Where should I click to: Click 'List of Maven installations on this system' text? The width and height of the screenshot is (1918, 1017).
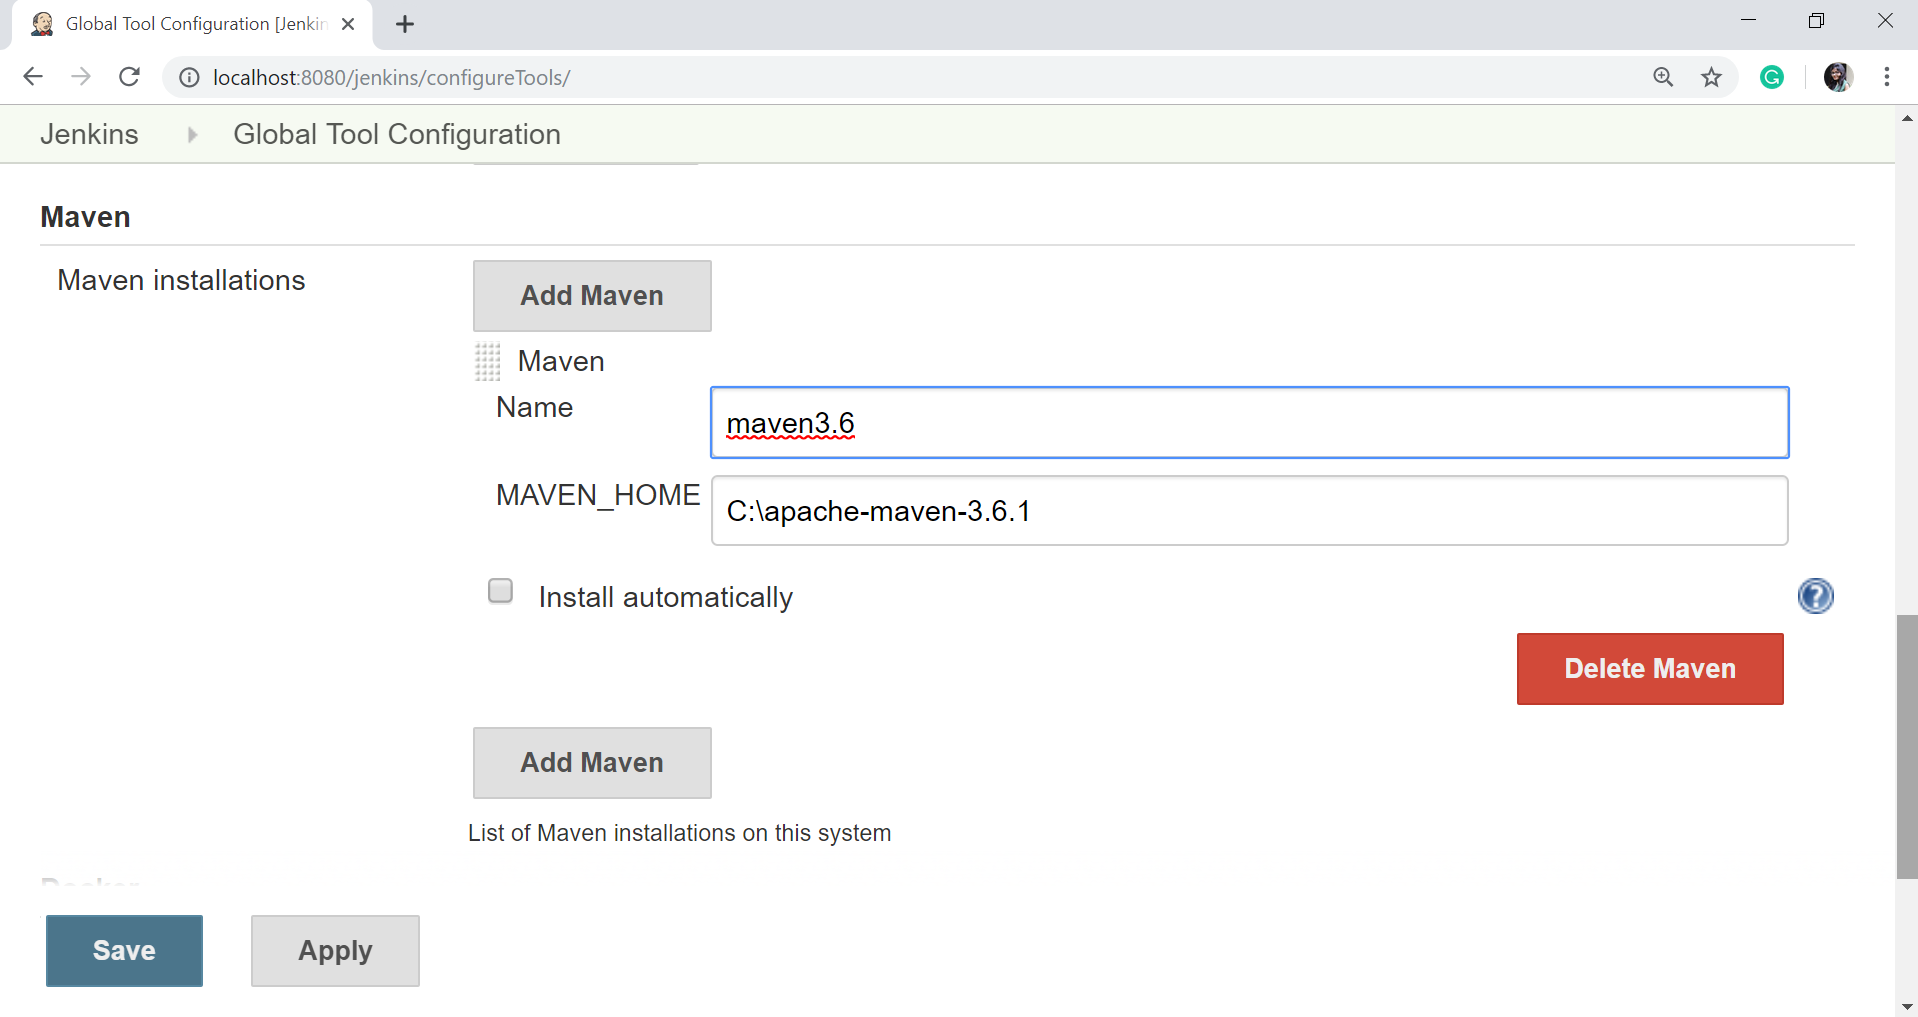tap(679, 833)
